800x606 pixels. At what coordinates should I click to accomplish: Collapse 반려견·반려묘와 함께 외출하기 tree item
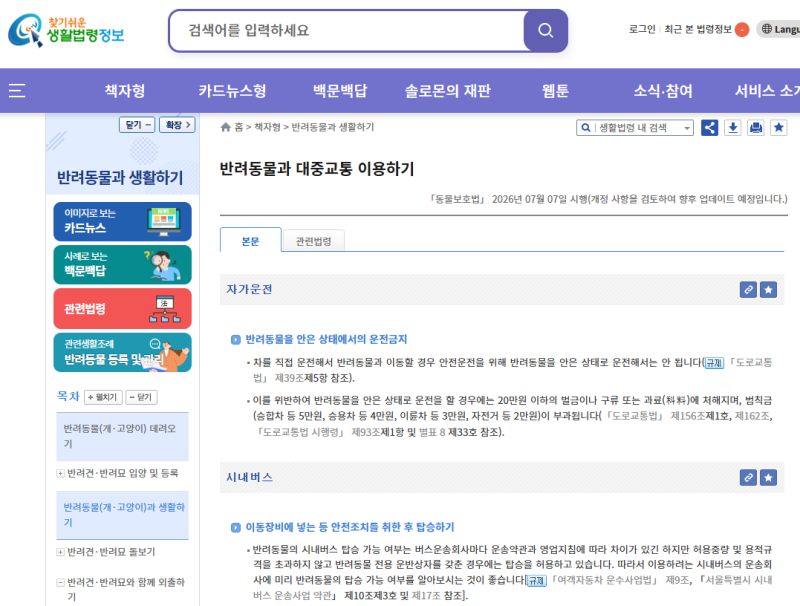click(60, 582)
